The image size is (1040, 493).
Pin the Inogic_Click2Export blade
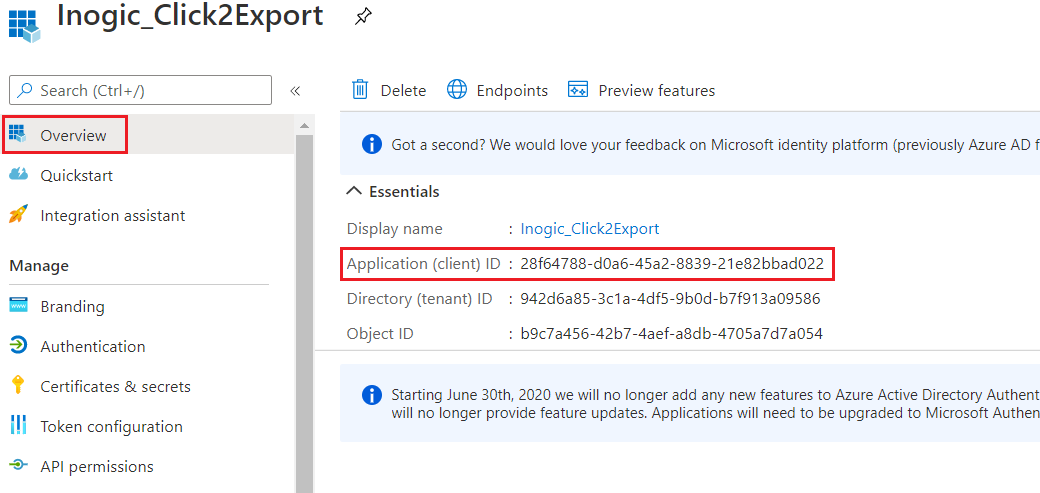[363, 16]
